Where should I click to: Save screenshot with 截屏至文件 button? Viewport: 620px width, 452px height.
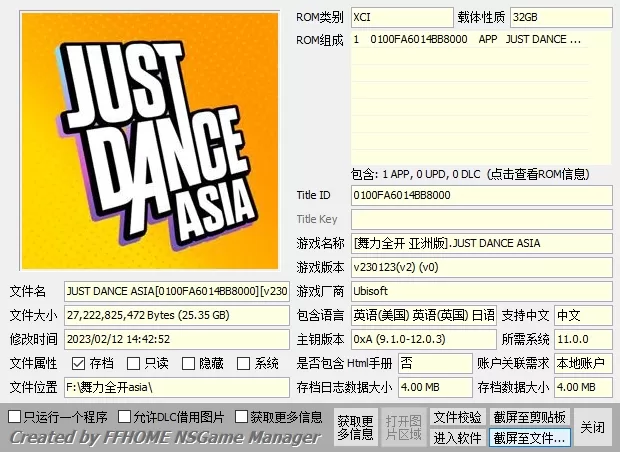point(529,438)
